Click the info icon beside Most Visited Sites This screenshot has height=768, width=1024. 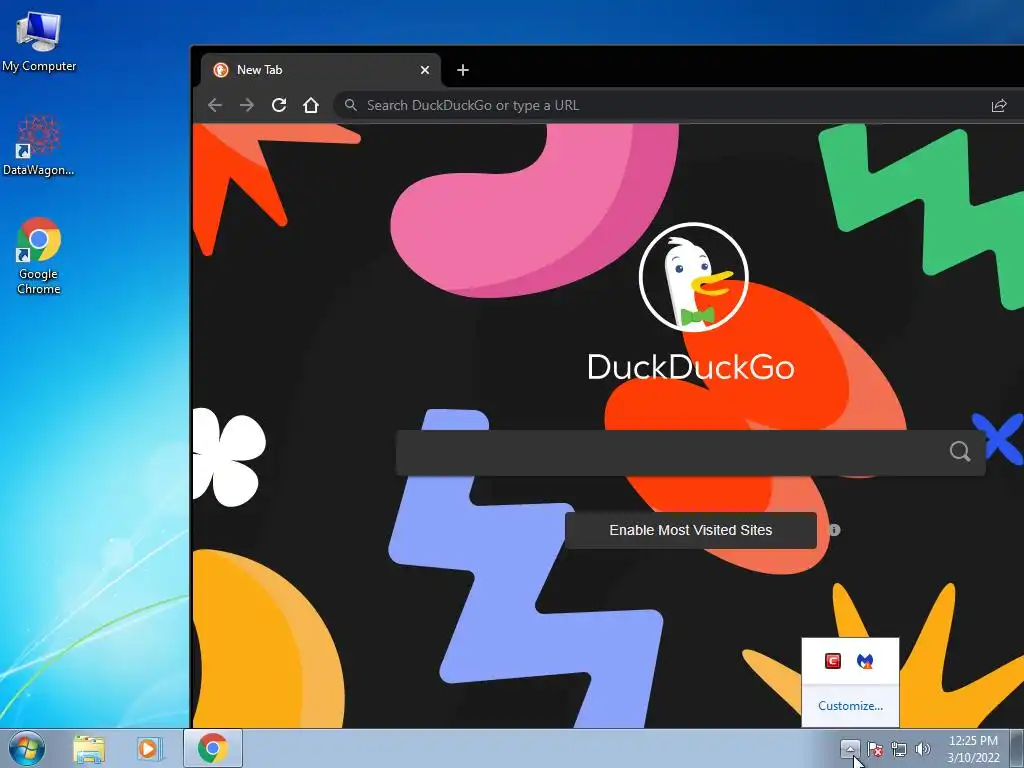pyautogui.click(x=835, y=530)
